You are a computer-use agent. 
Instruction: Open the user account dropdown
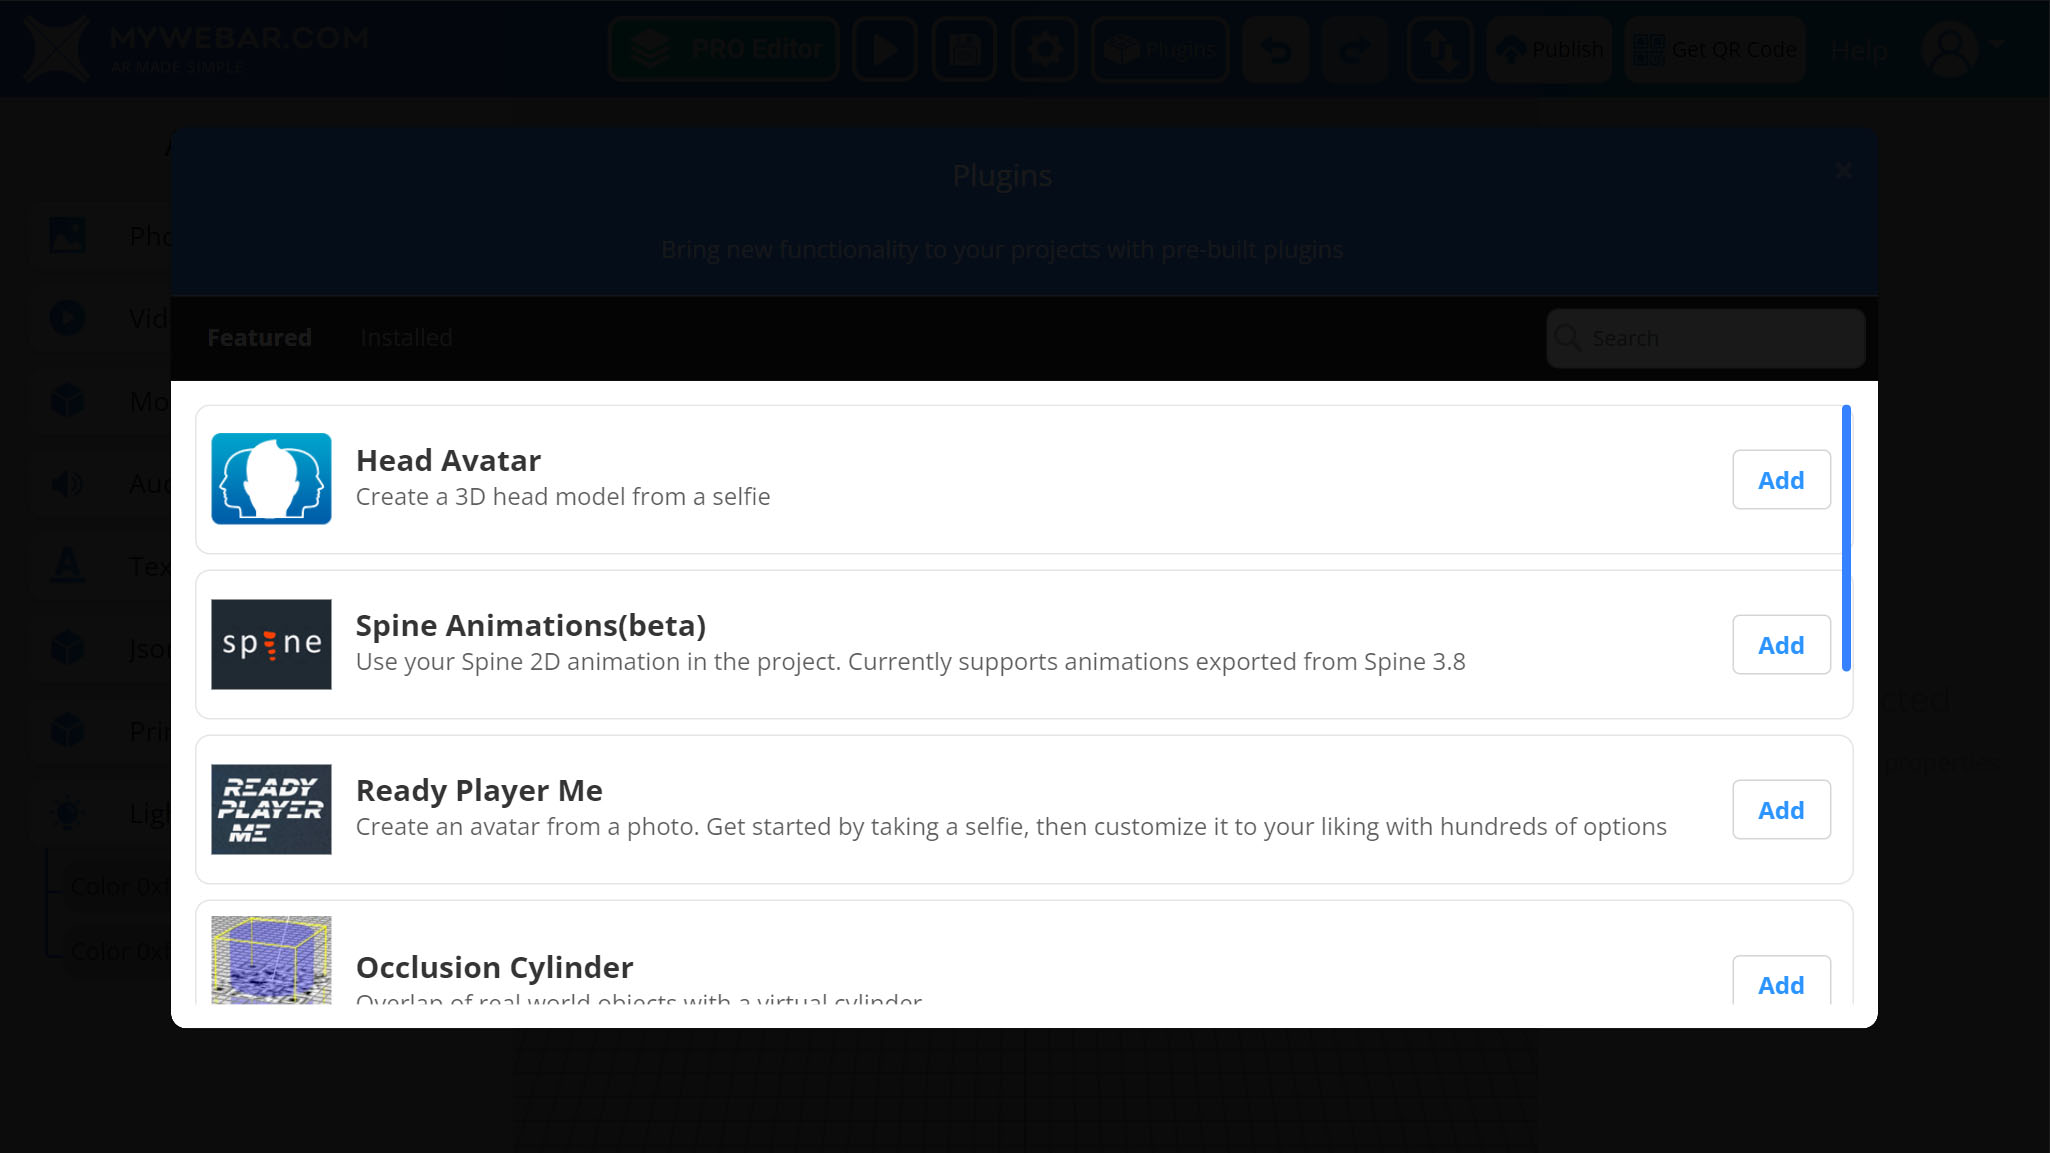(1962, 49)
